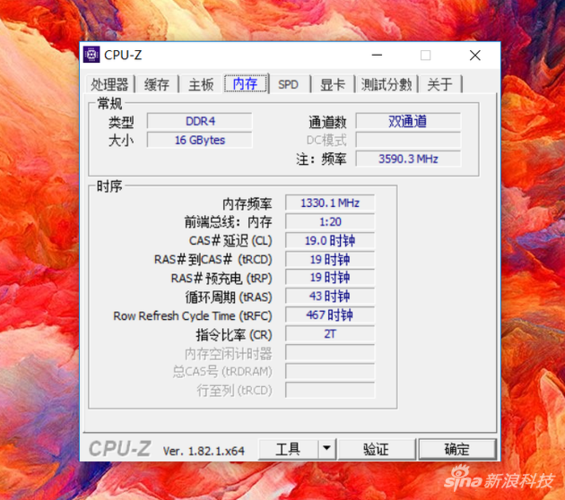Viewport: 565px width, 500px height.
Task: Click the DDR4 type field
Action: [x=200, y=121]
